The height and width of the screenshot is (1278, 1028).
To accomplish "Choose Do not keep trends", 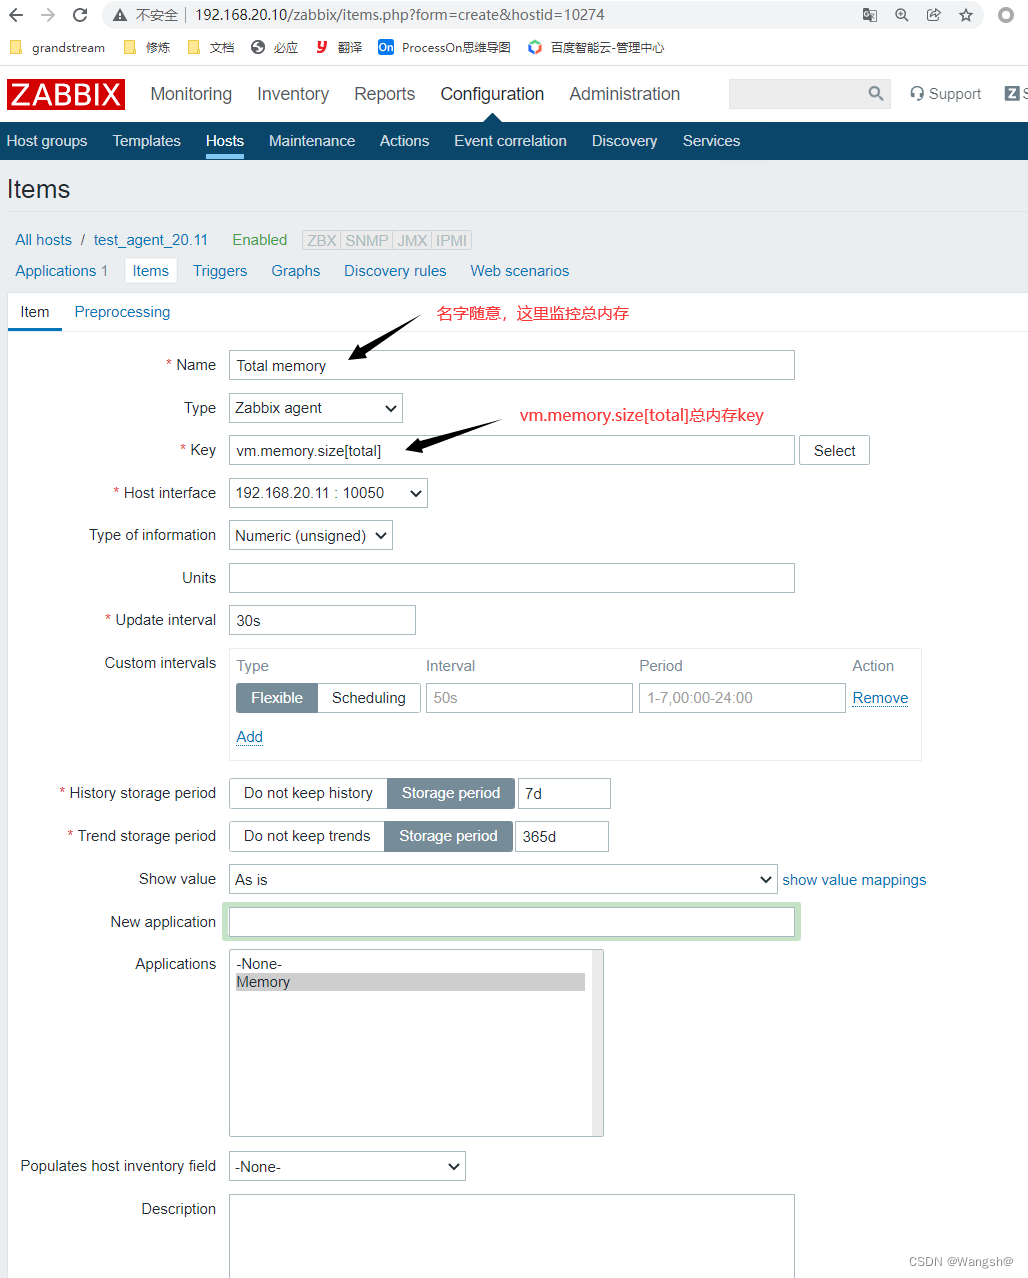I will click(307, 836).
